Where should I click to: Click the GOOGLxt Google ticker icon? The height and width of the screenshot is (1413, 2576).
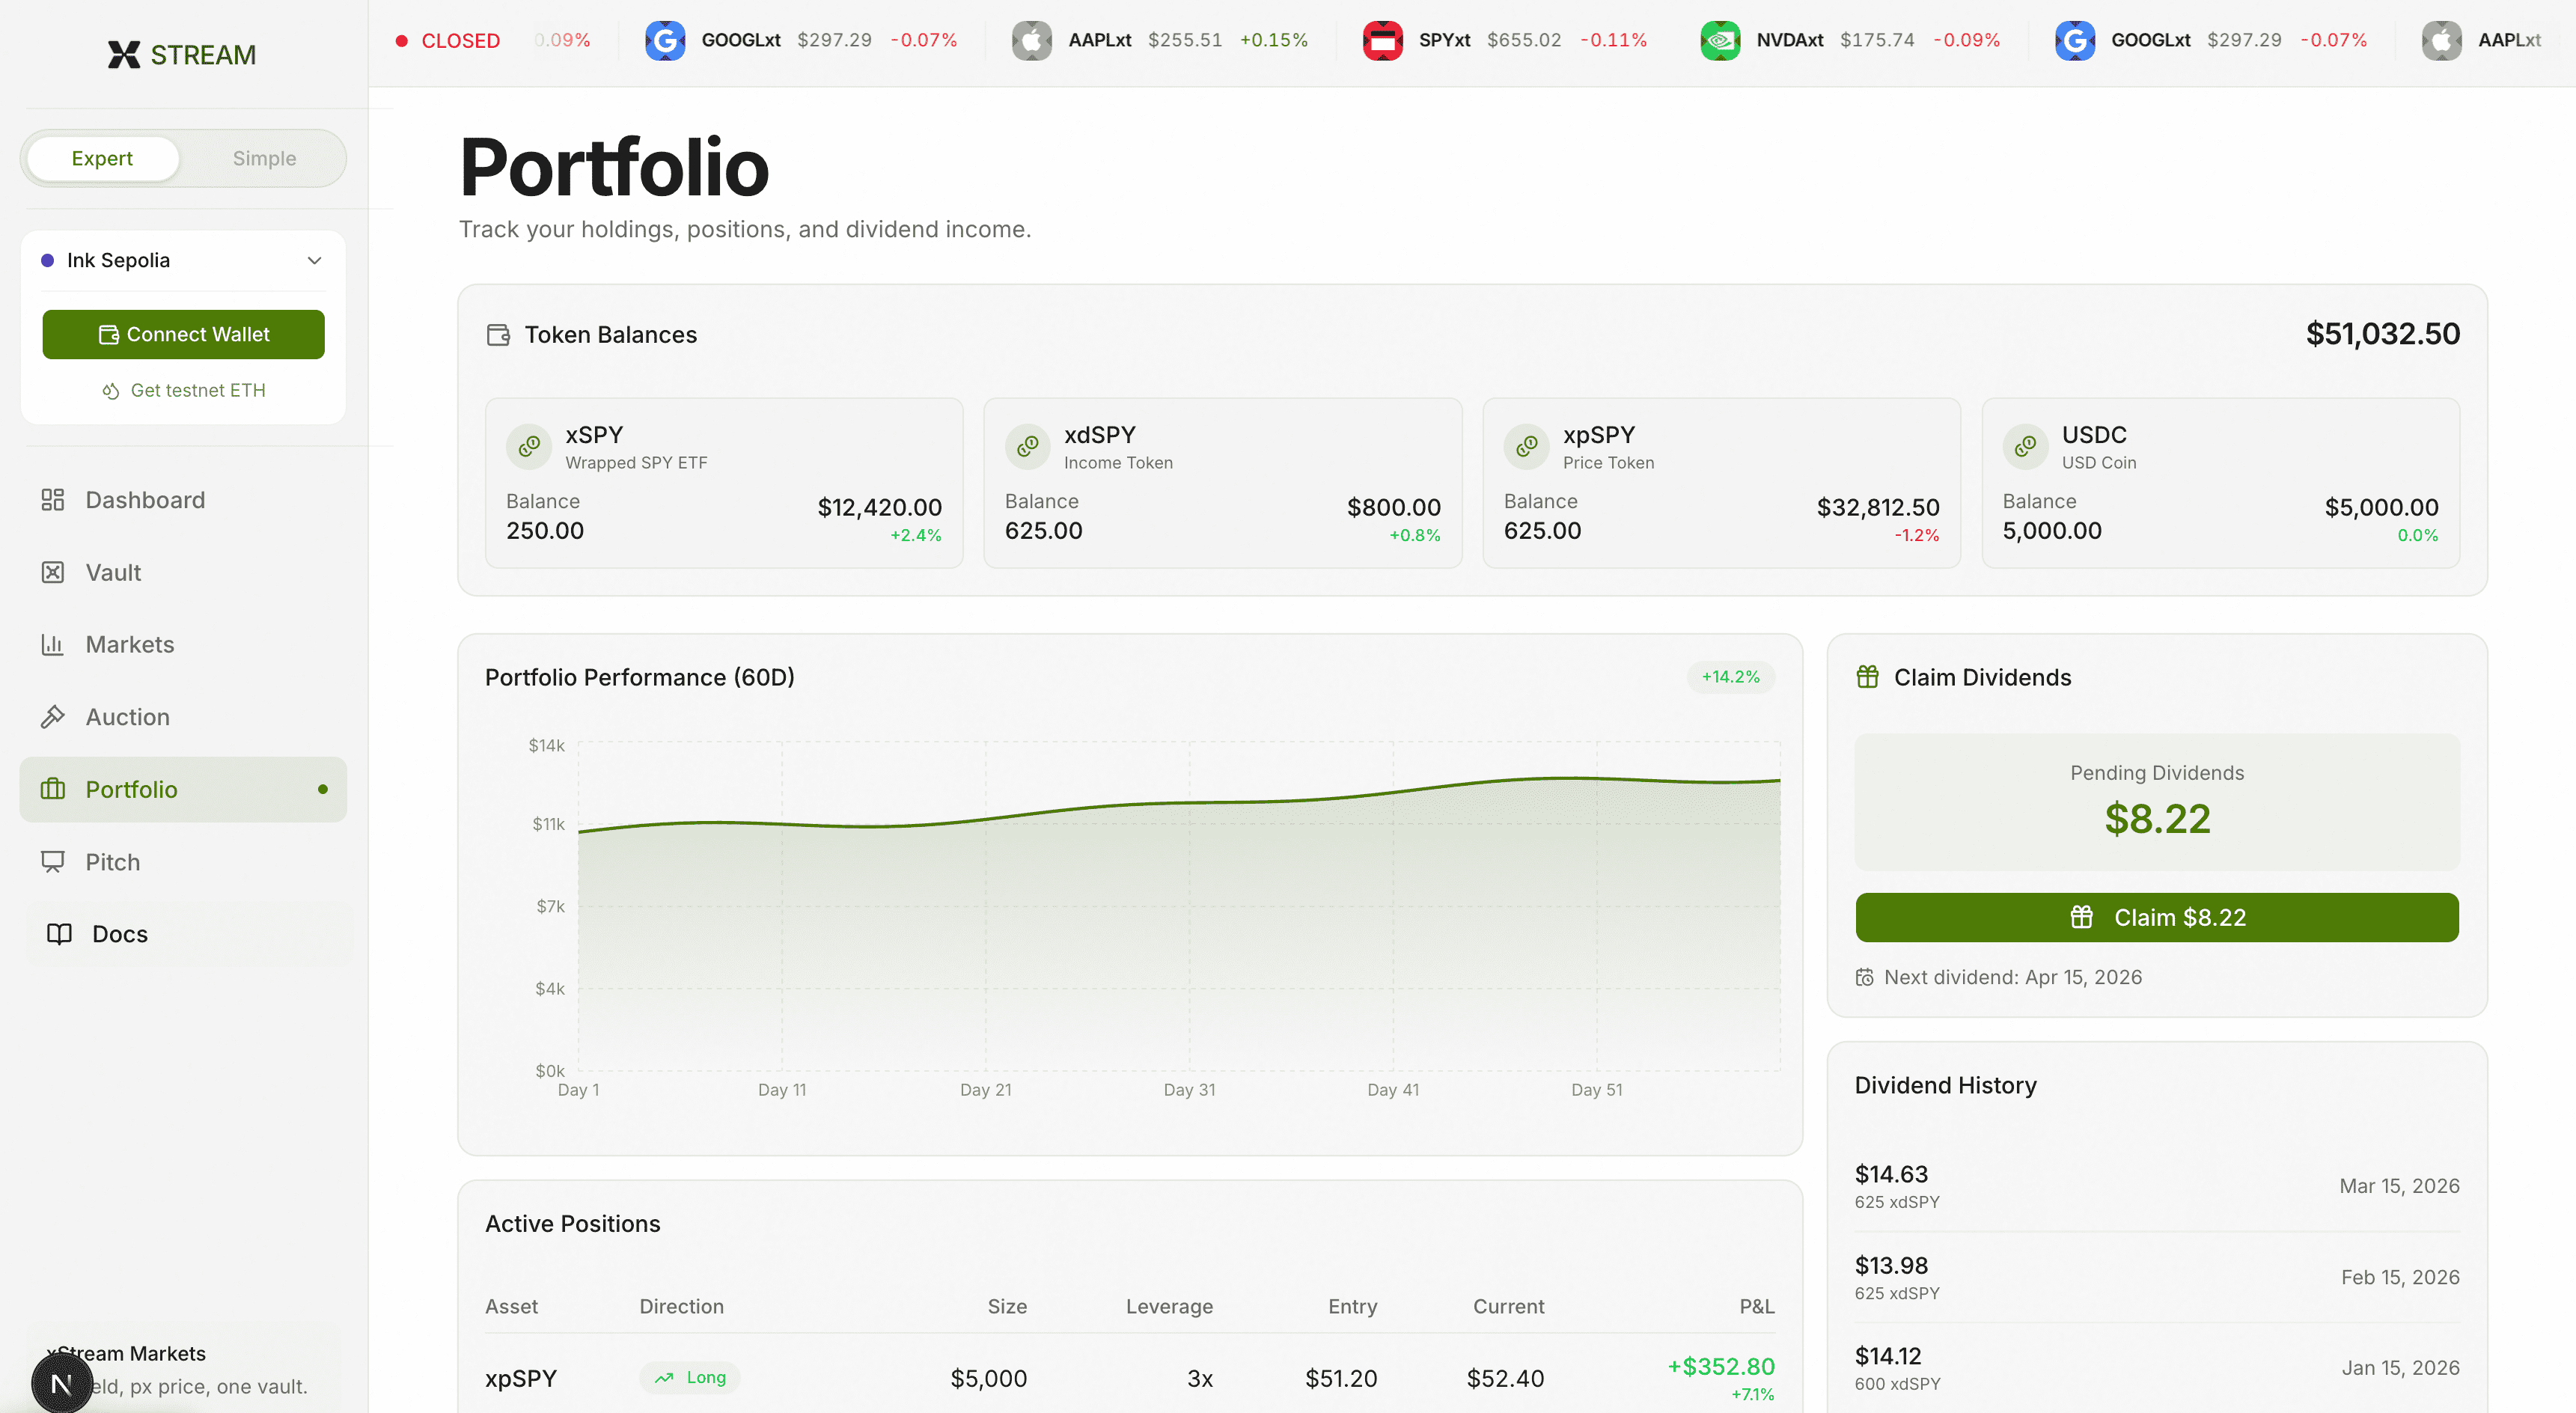pyautogui.click(x=665, y=40)
